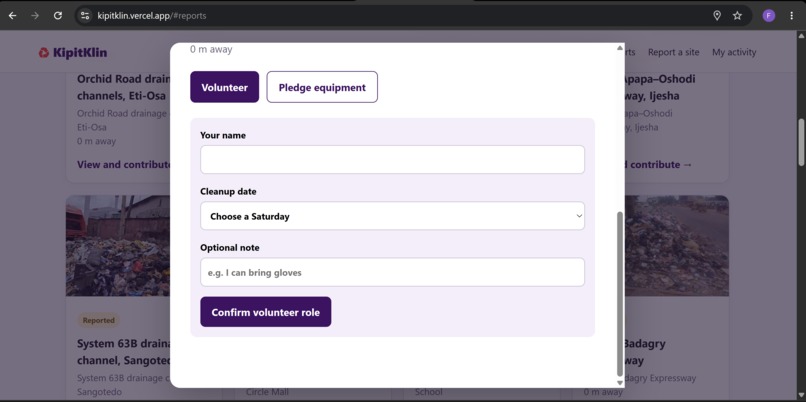
Task: Switch to Pledge equipment tab
Action: tap(322, 87)
